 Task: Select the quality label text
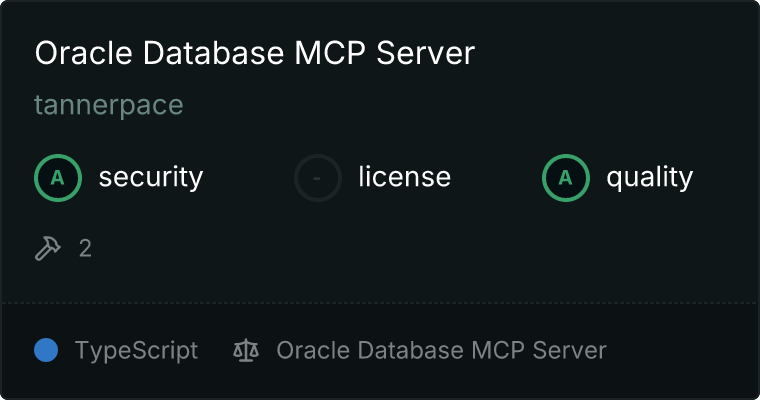[649, 178]
